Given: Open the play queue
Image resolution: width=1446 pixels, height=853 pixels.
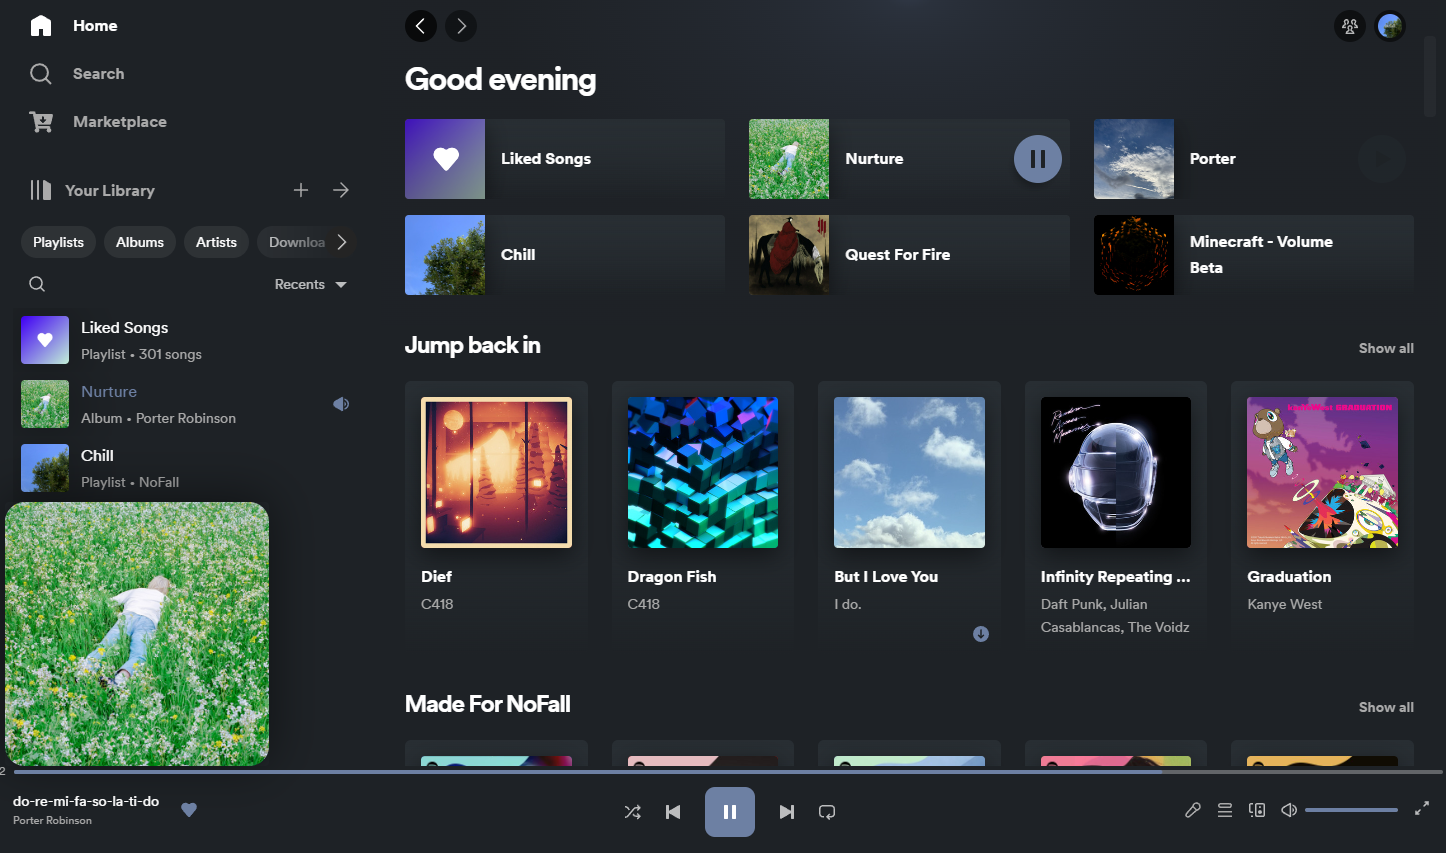Looking at the screenshot, I should (1224, 810).
